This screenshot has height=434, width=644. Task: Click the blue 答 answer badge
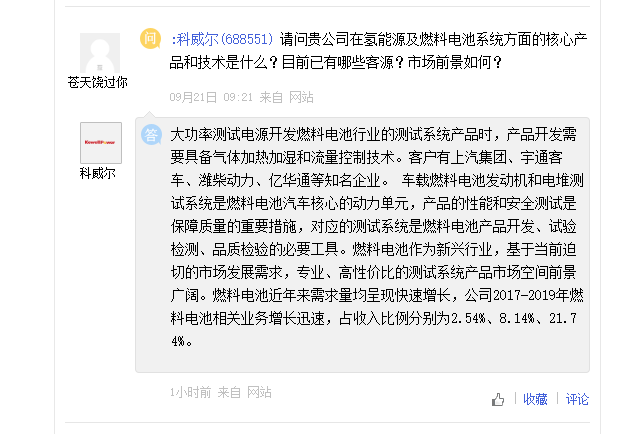click(151, 134)
